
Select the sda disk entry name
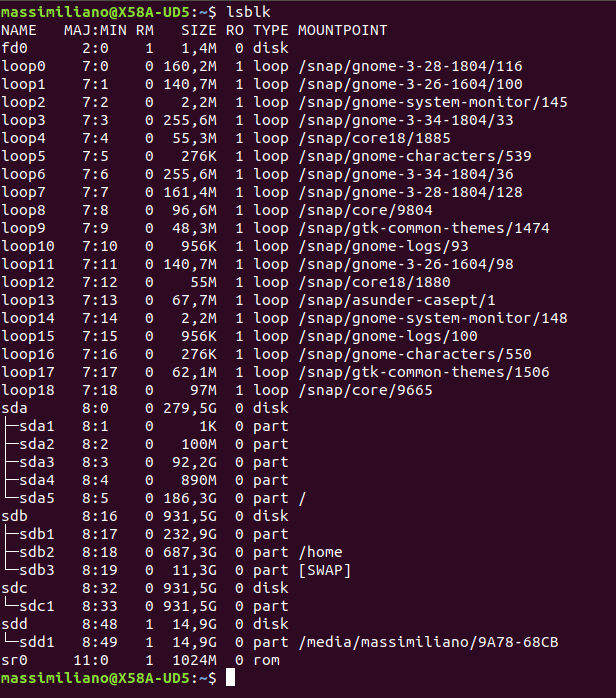[16, 408]
